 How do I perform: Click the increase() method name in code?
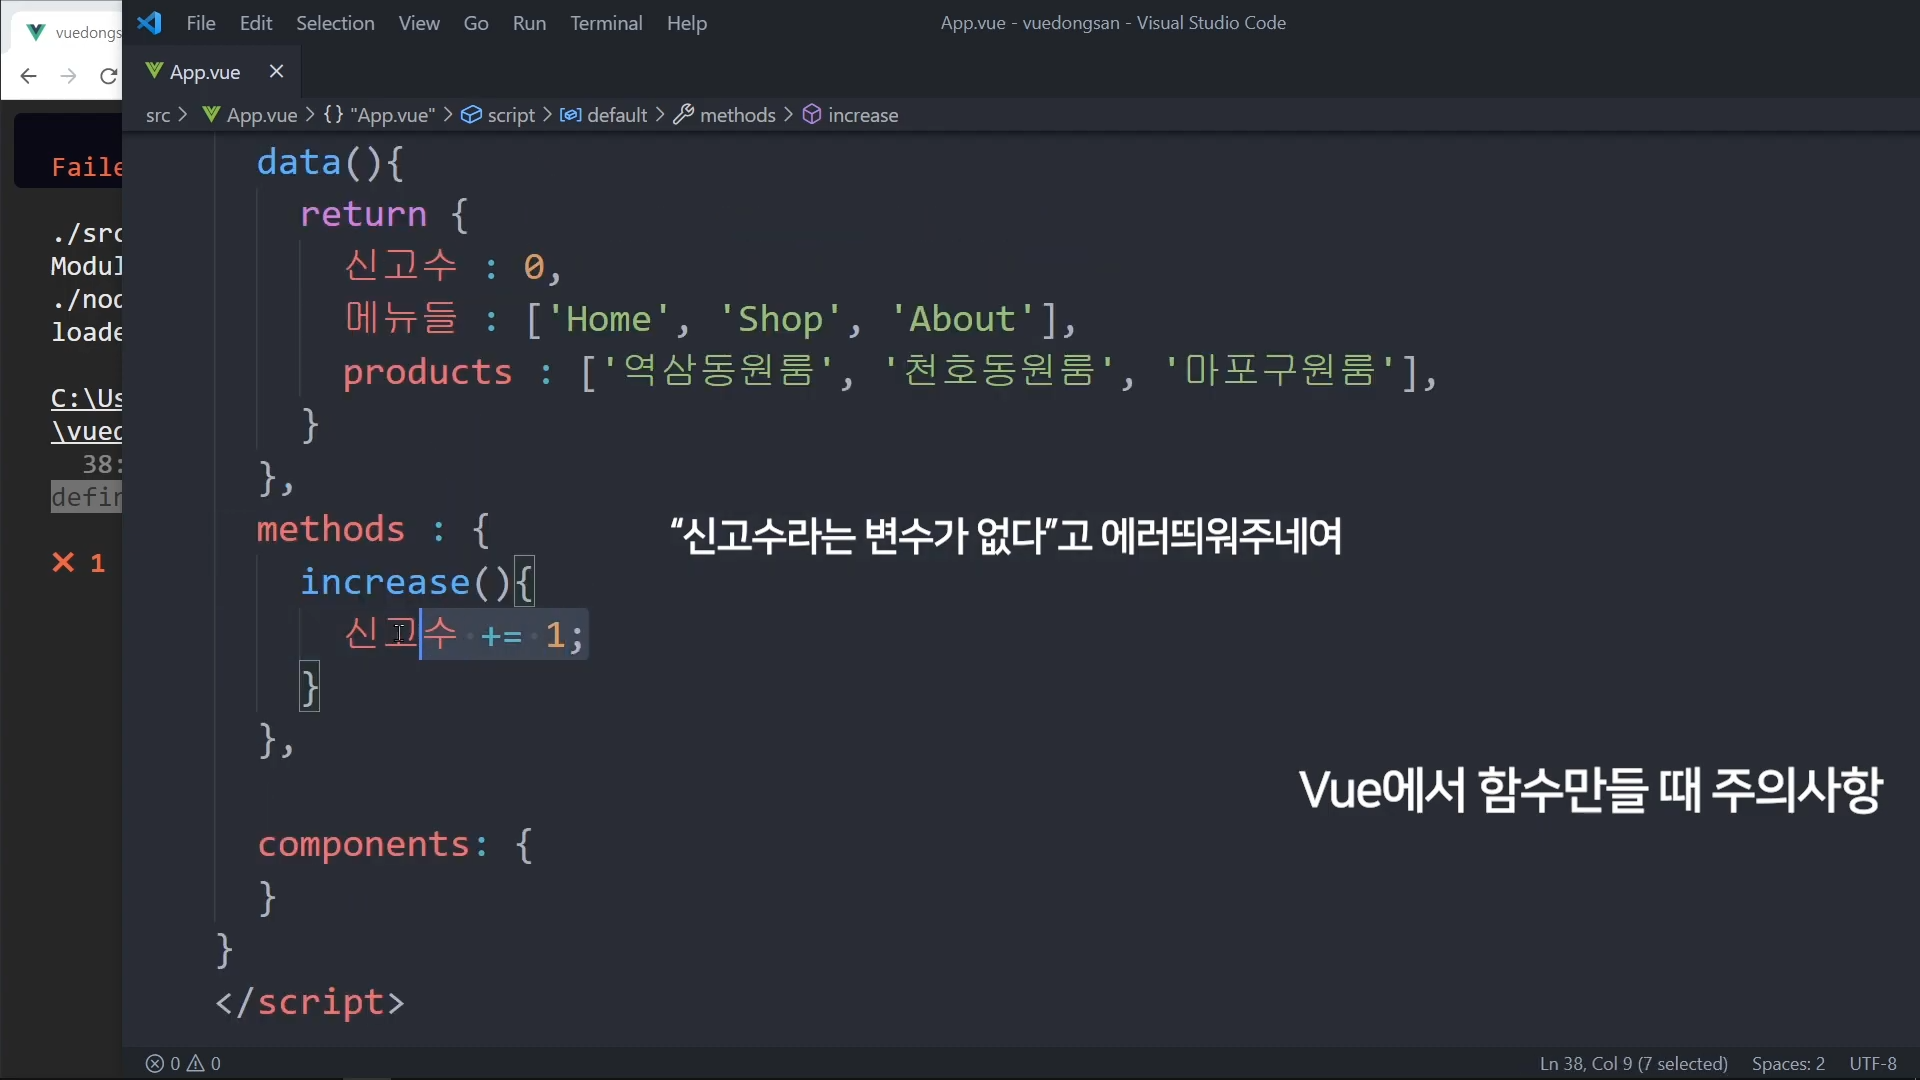(x=385, y=582)
